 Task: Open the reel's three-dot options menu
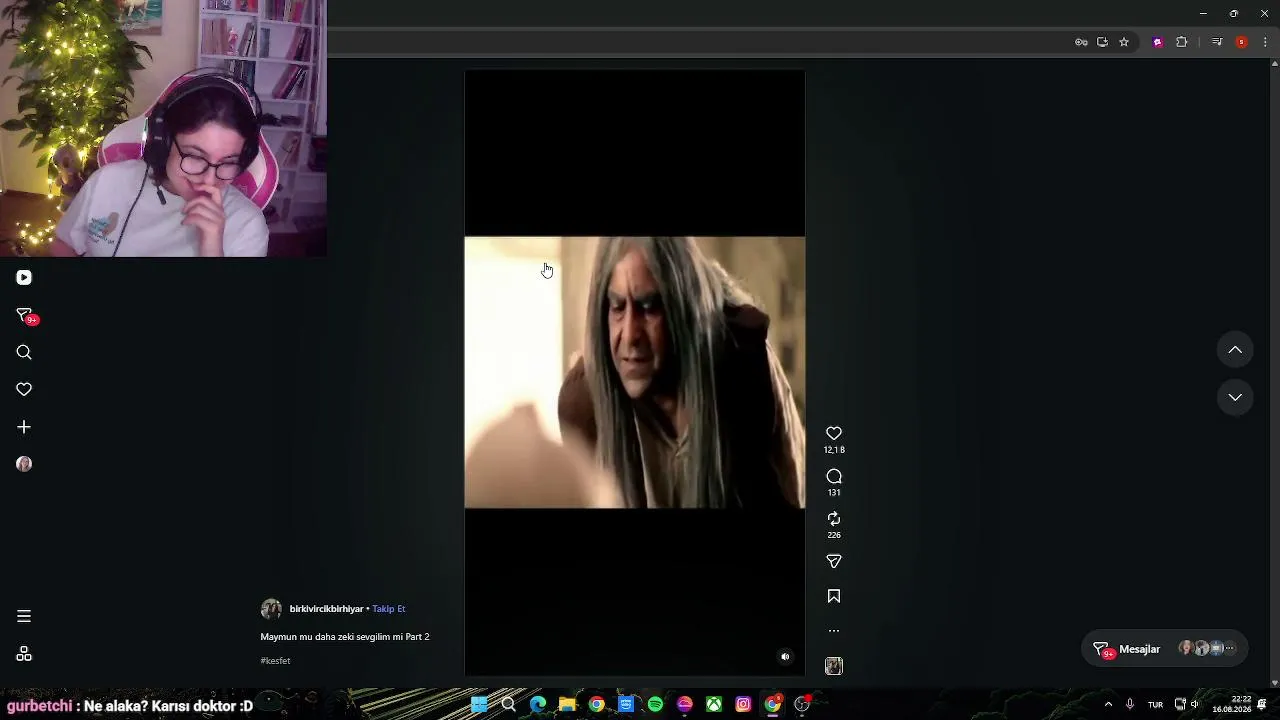(834, 631)
